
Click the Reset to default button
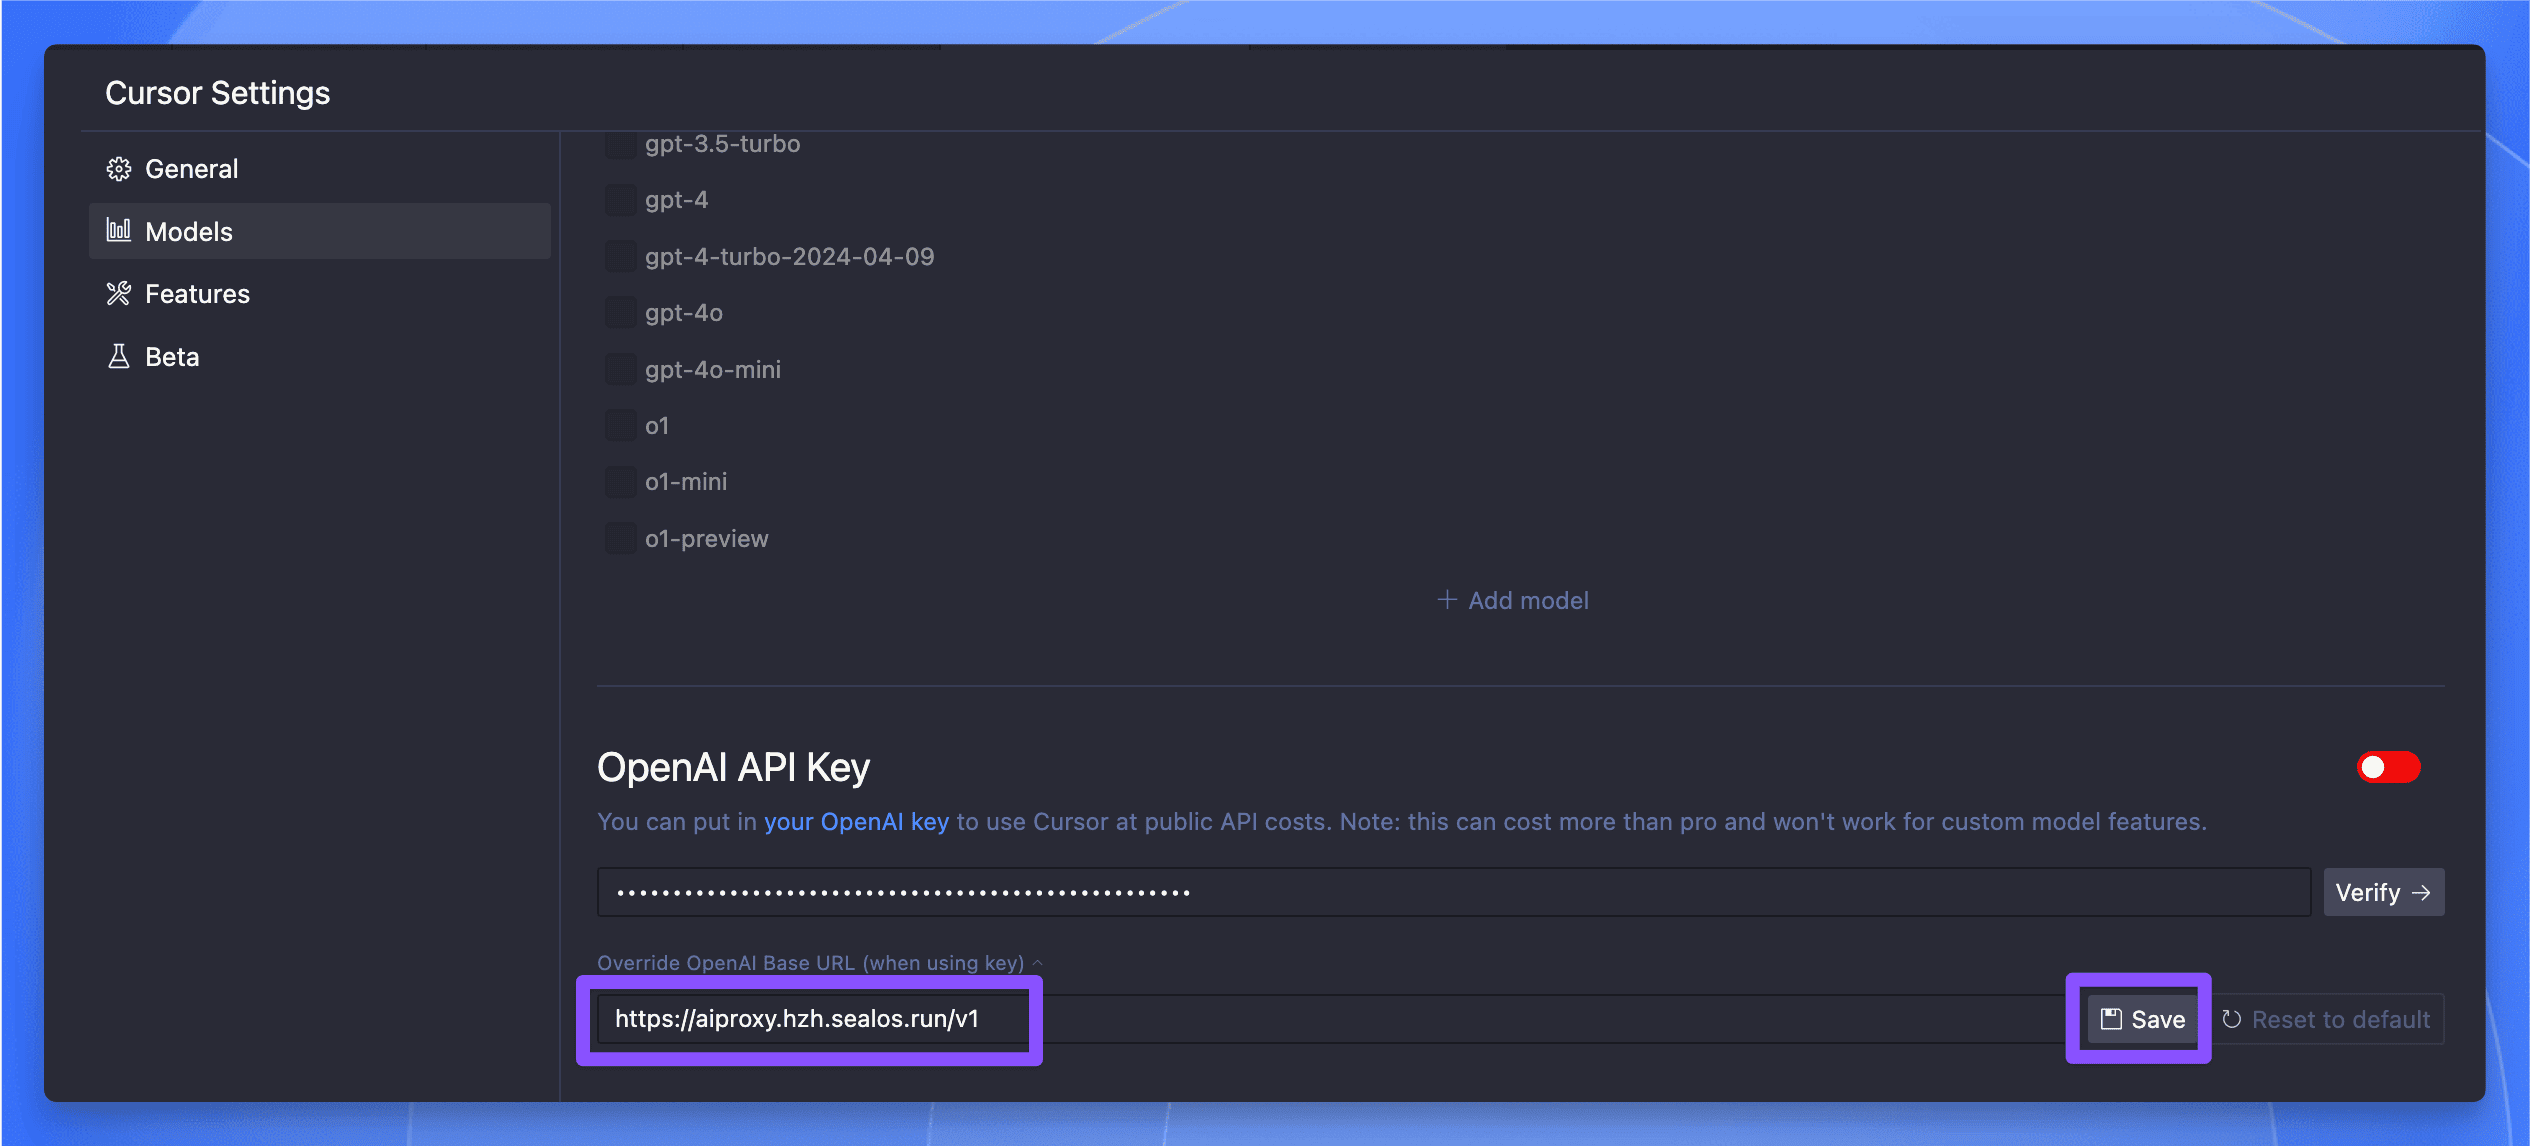click(x=2341, y=1019)
